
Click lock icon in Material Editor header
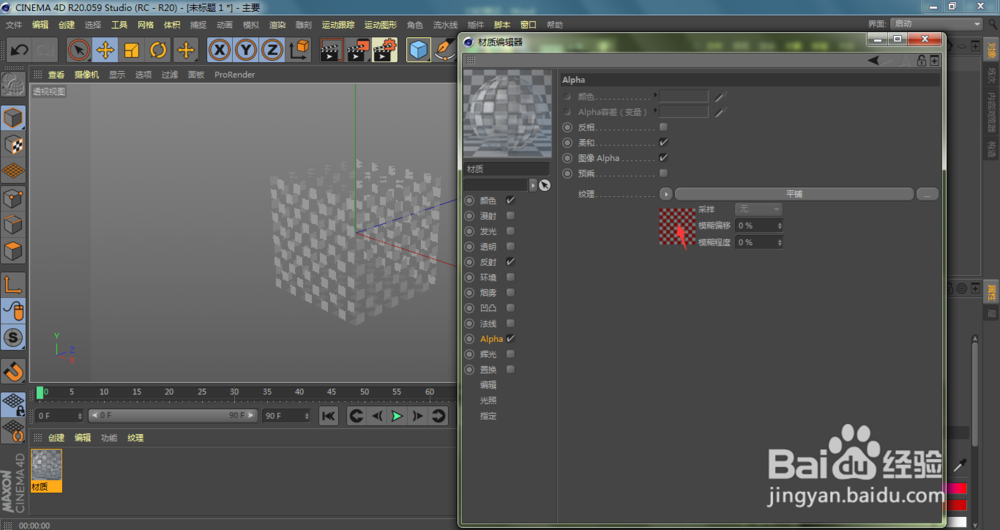pyautogui.click(x=921, y=61)
